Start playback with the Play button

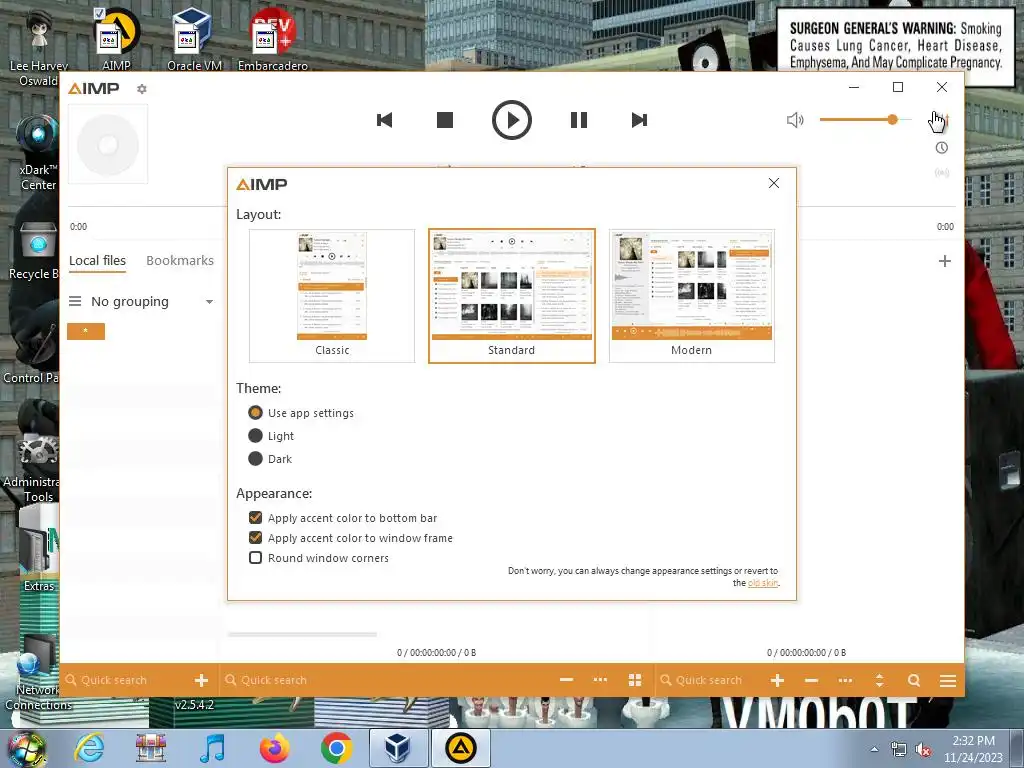pyautogui.click(x=512, y=120)
